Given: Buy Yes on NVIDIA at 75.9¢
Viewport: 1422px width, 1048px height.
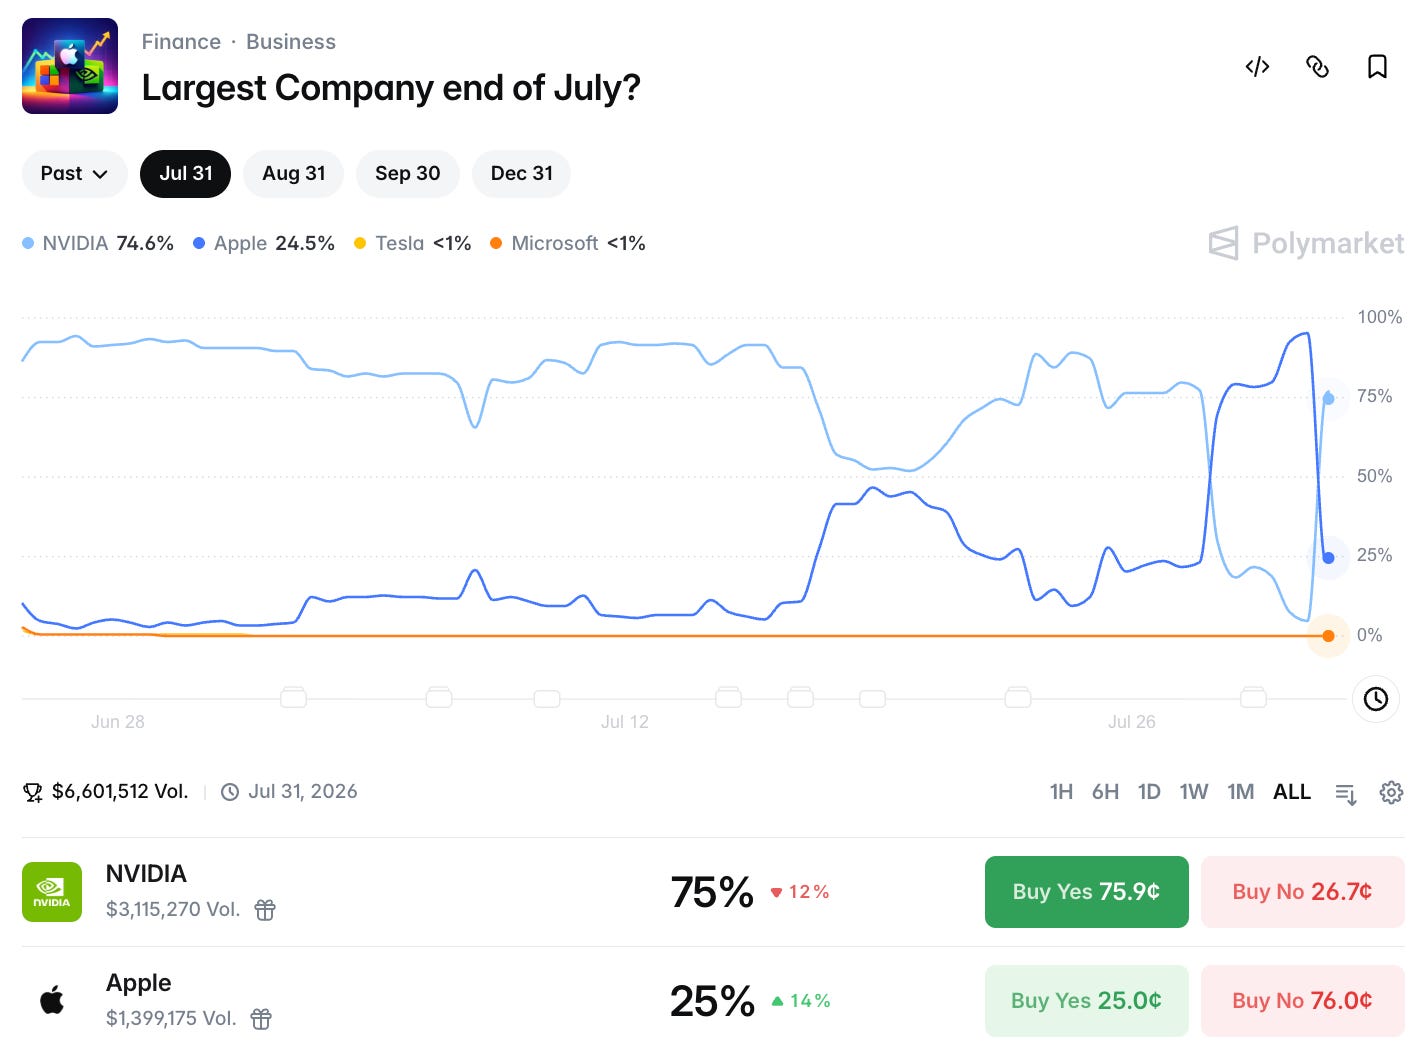Looking at the screenshot, I should coord(1086,892).
